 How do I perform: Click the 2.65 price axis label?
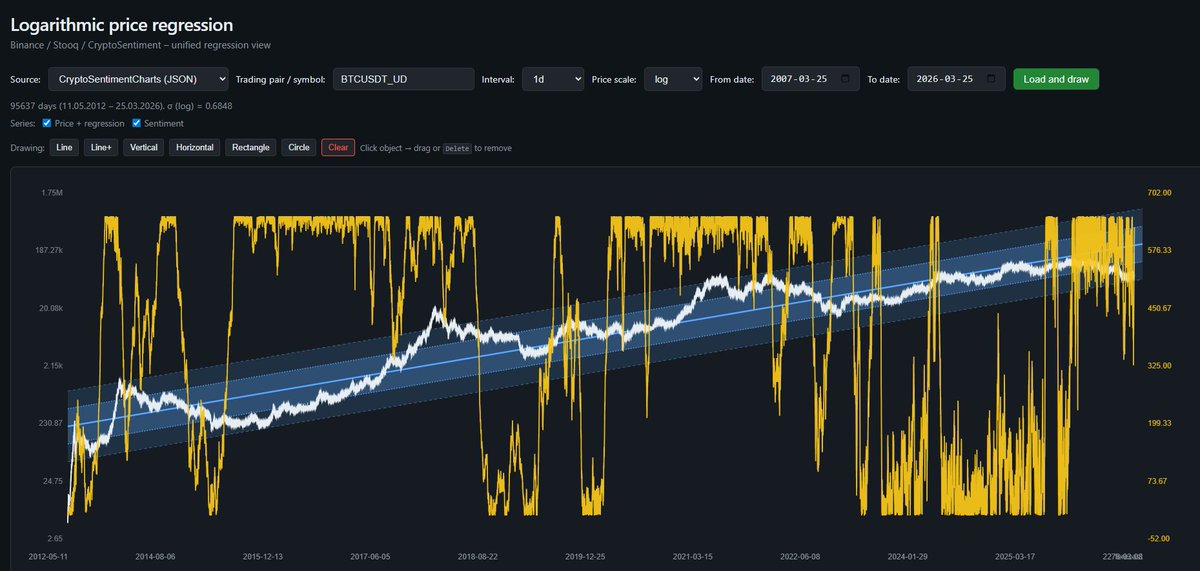click(x=54, y=539)
